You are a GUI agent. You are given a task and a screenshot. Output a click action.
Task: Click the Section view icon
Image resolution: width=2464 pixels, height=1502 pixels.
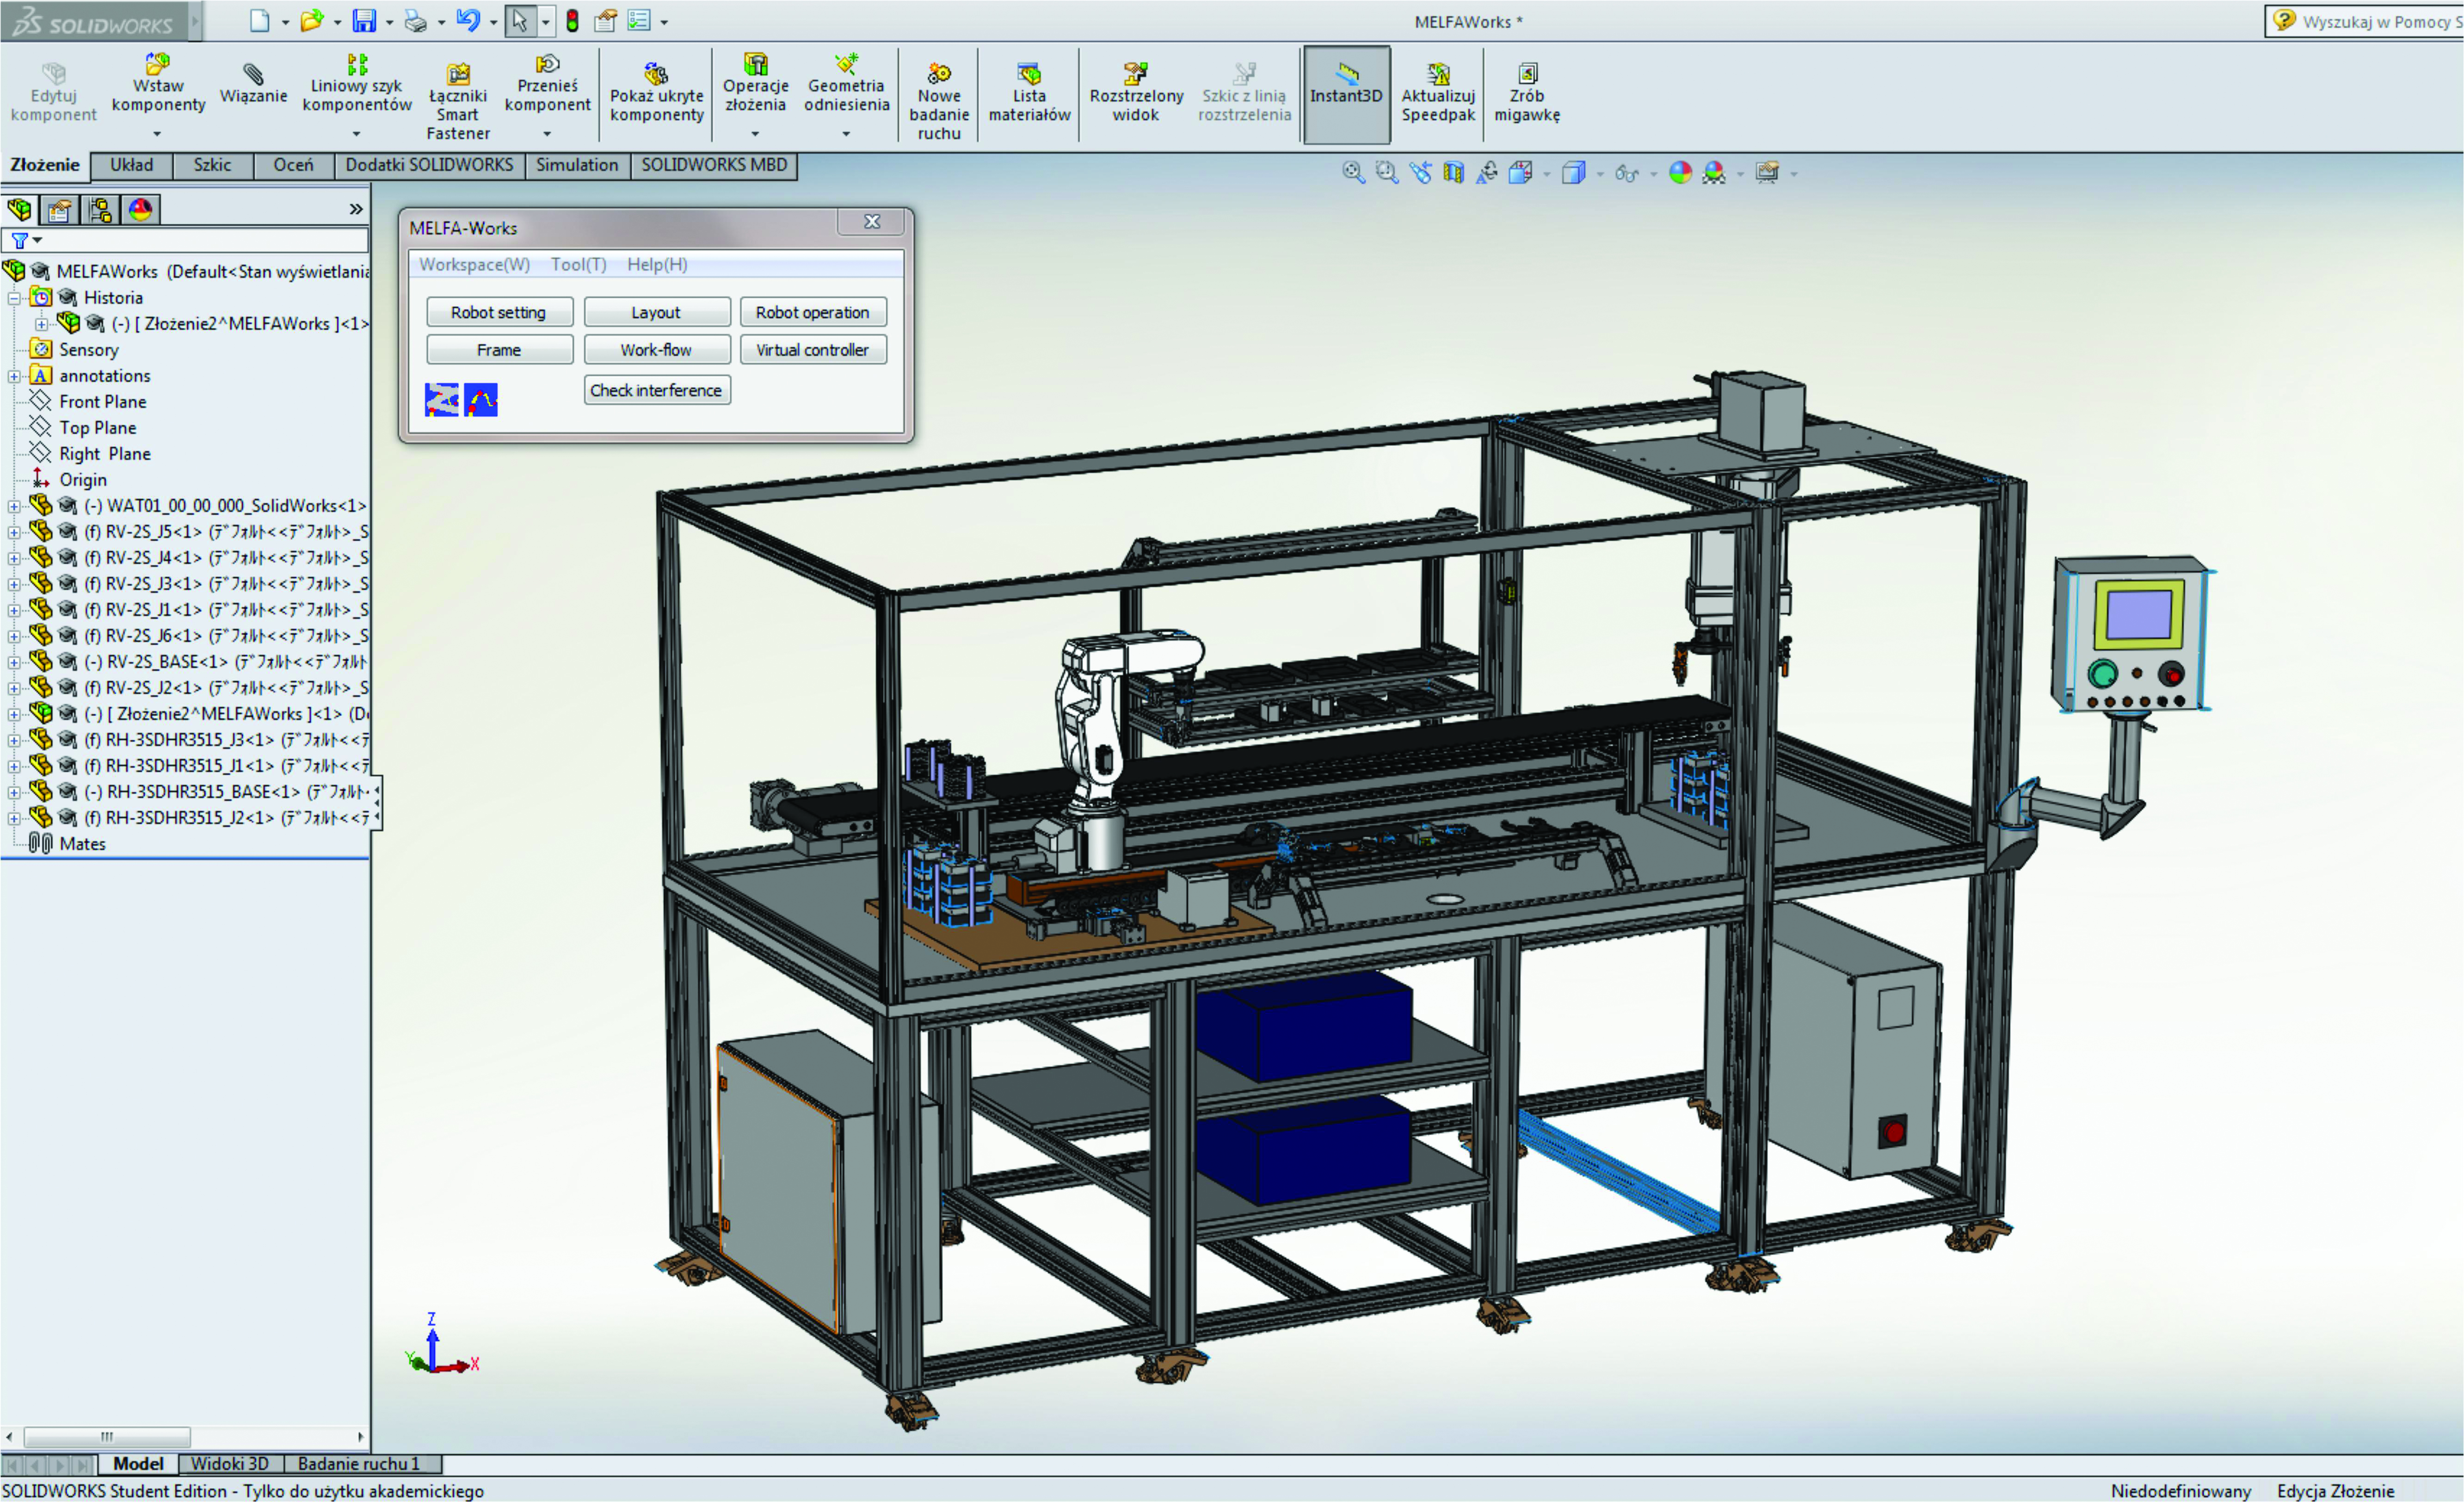(1453, 173)
